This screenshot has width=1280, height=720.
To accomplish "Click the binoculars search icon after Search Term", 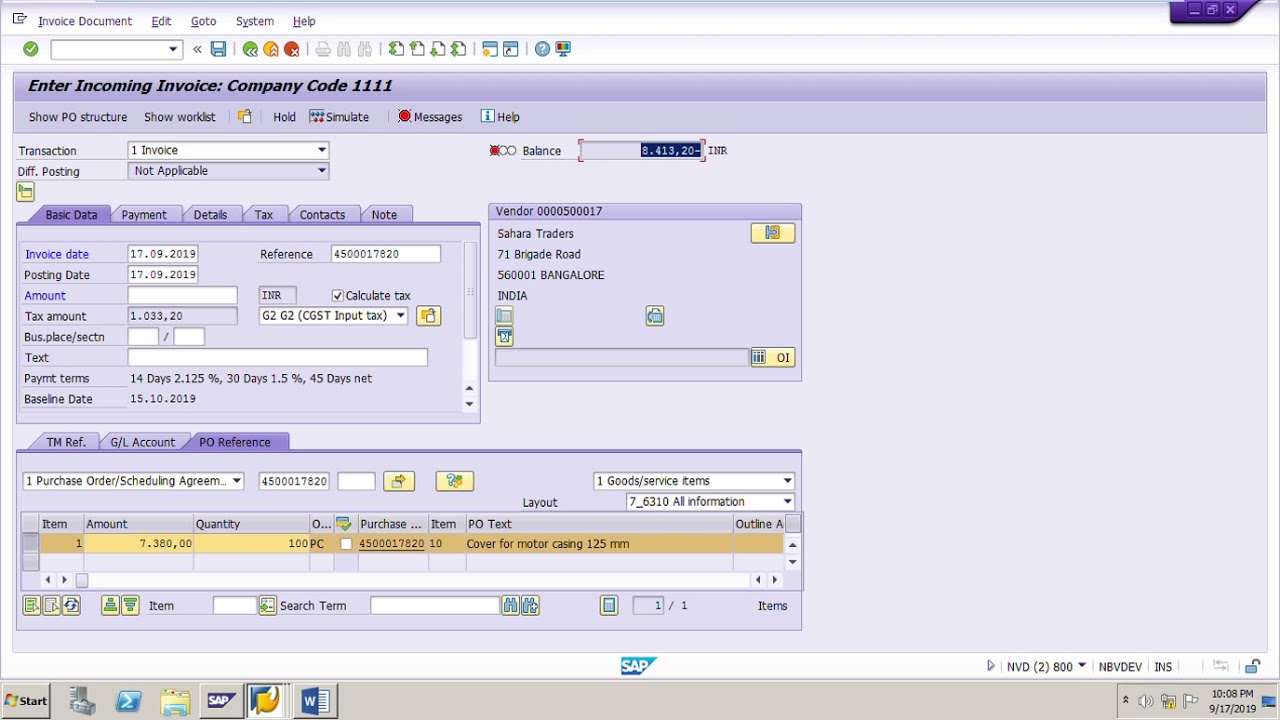I will [511, 605].
